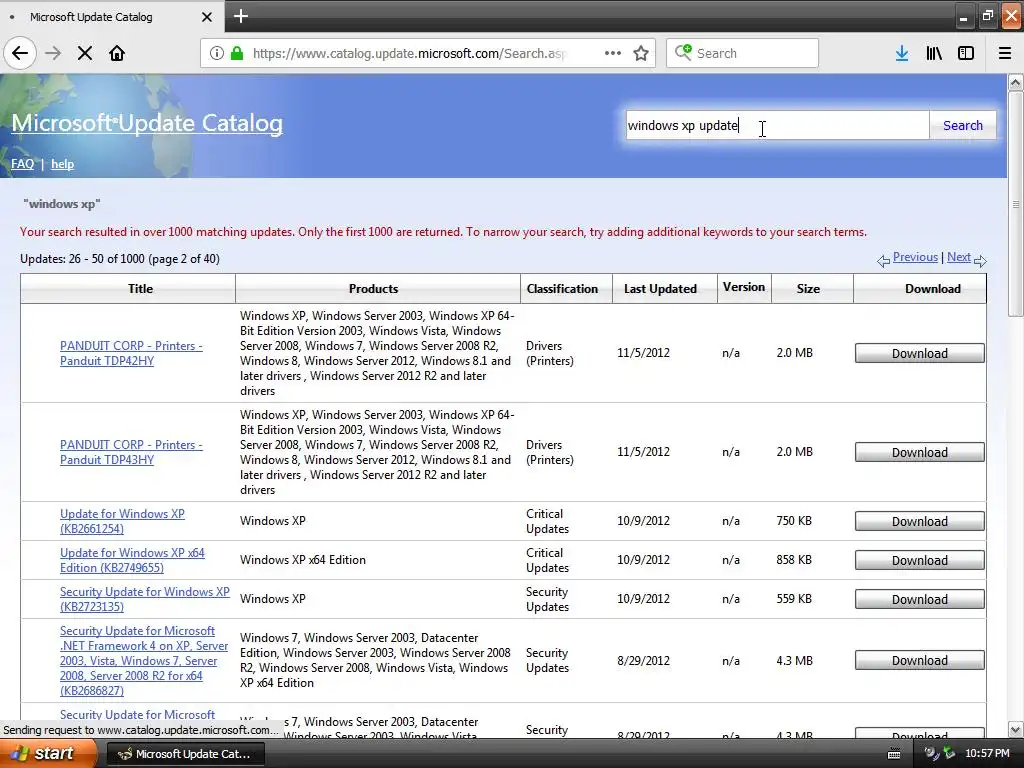Select the Microsoft Update Catalog tab

coord(111,17)
